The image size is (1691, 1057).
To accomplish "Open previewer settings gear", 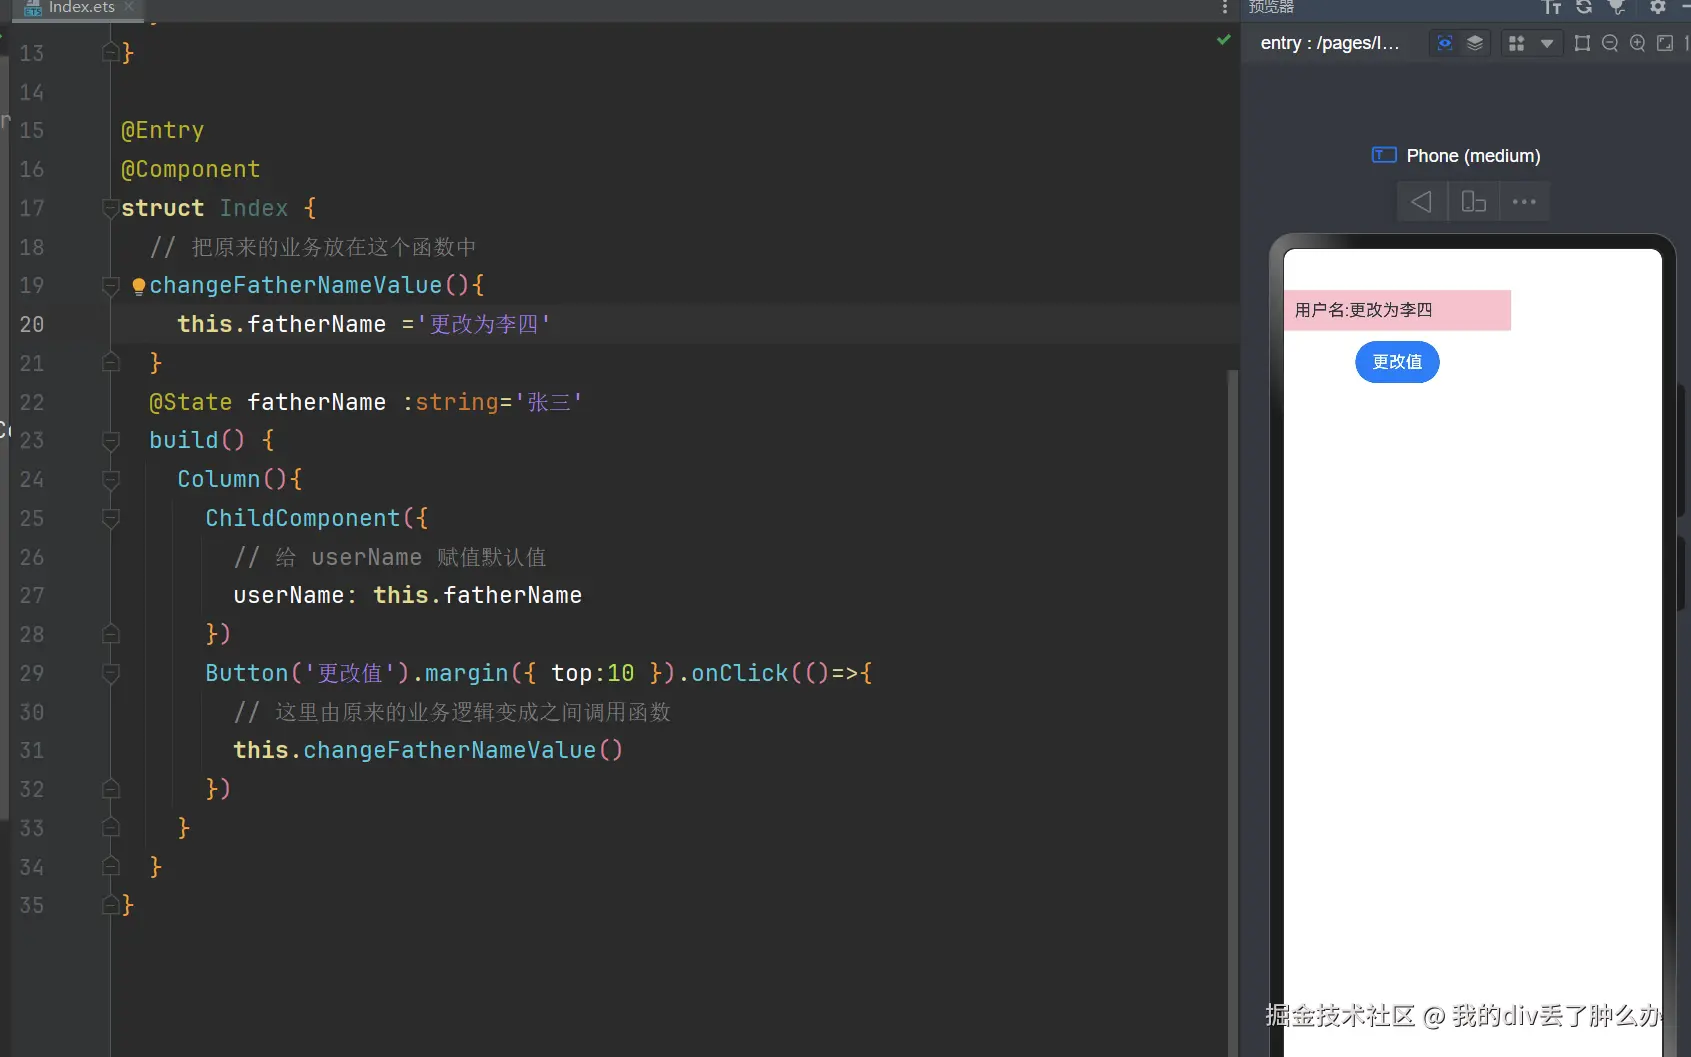I will point(1658,7).
